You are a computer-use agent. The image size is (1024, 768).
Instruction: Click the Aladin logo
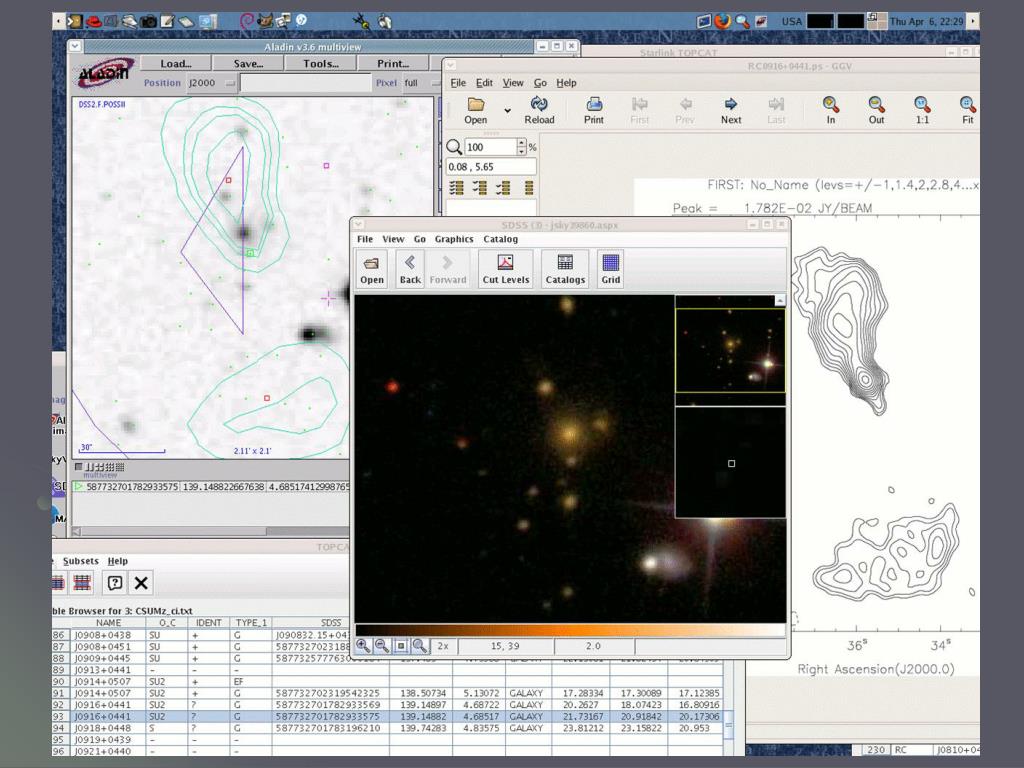[104, 73]
